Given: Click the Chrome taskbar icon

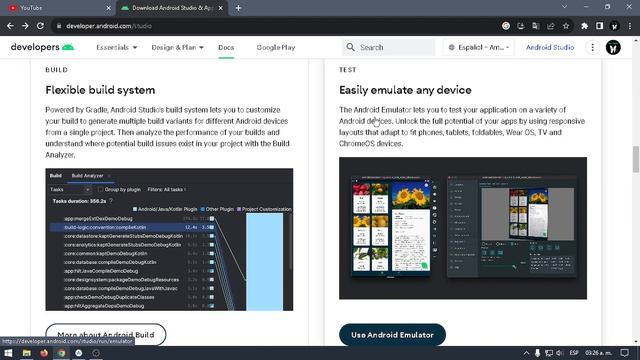Looking at the screenshot, I should pyautogui.click(x=62, y=353).
